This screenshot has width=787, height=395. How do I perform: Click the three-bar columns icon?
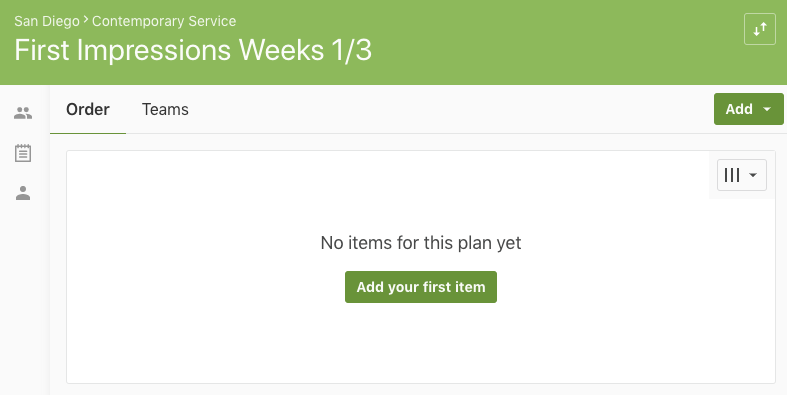732,175
